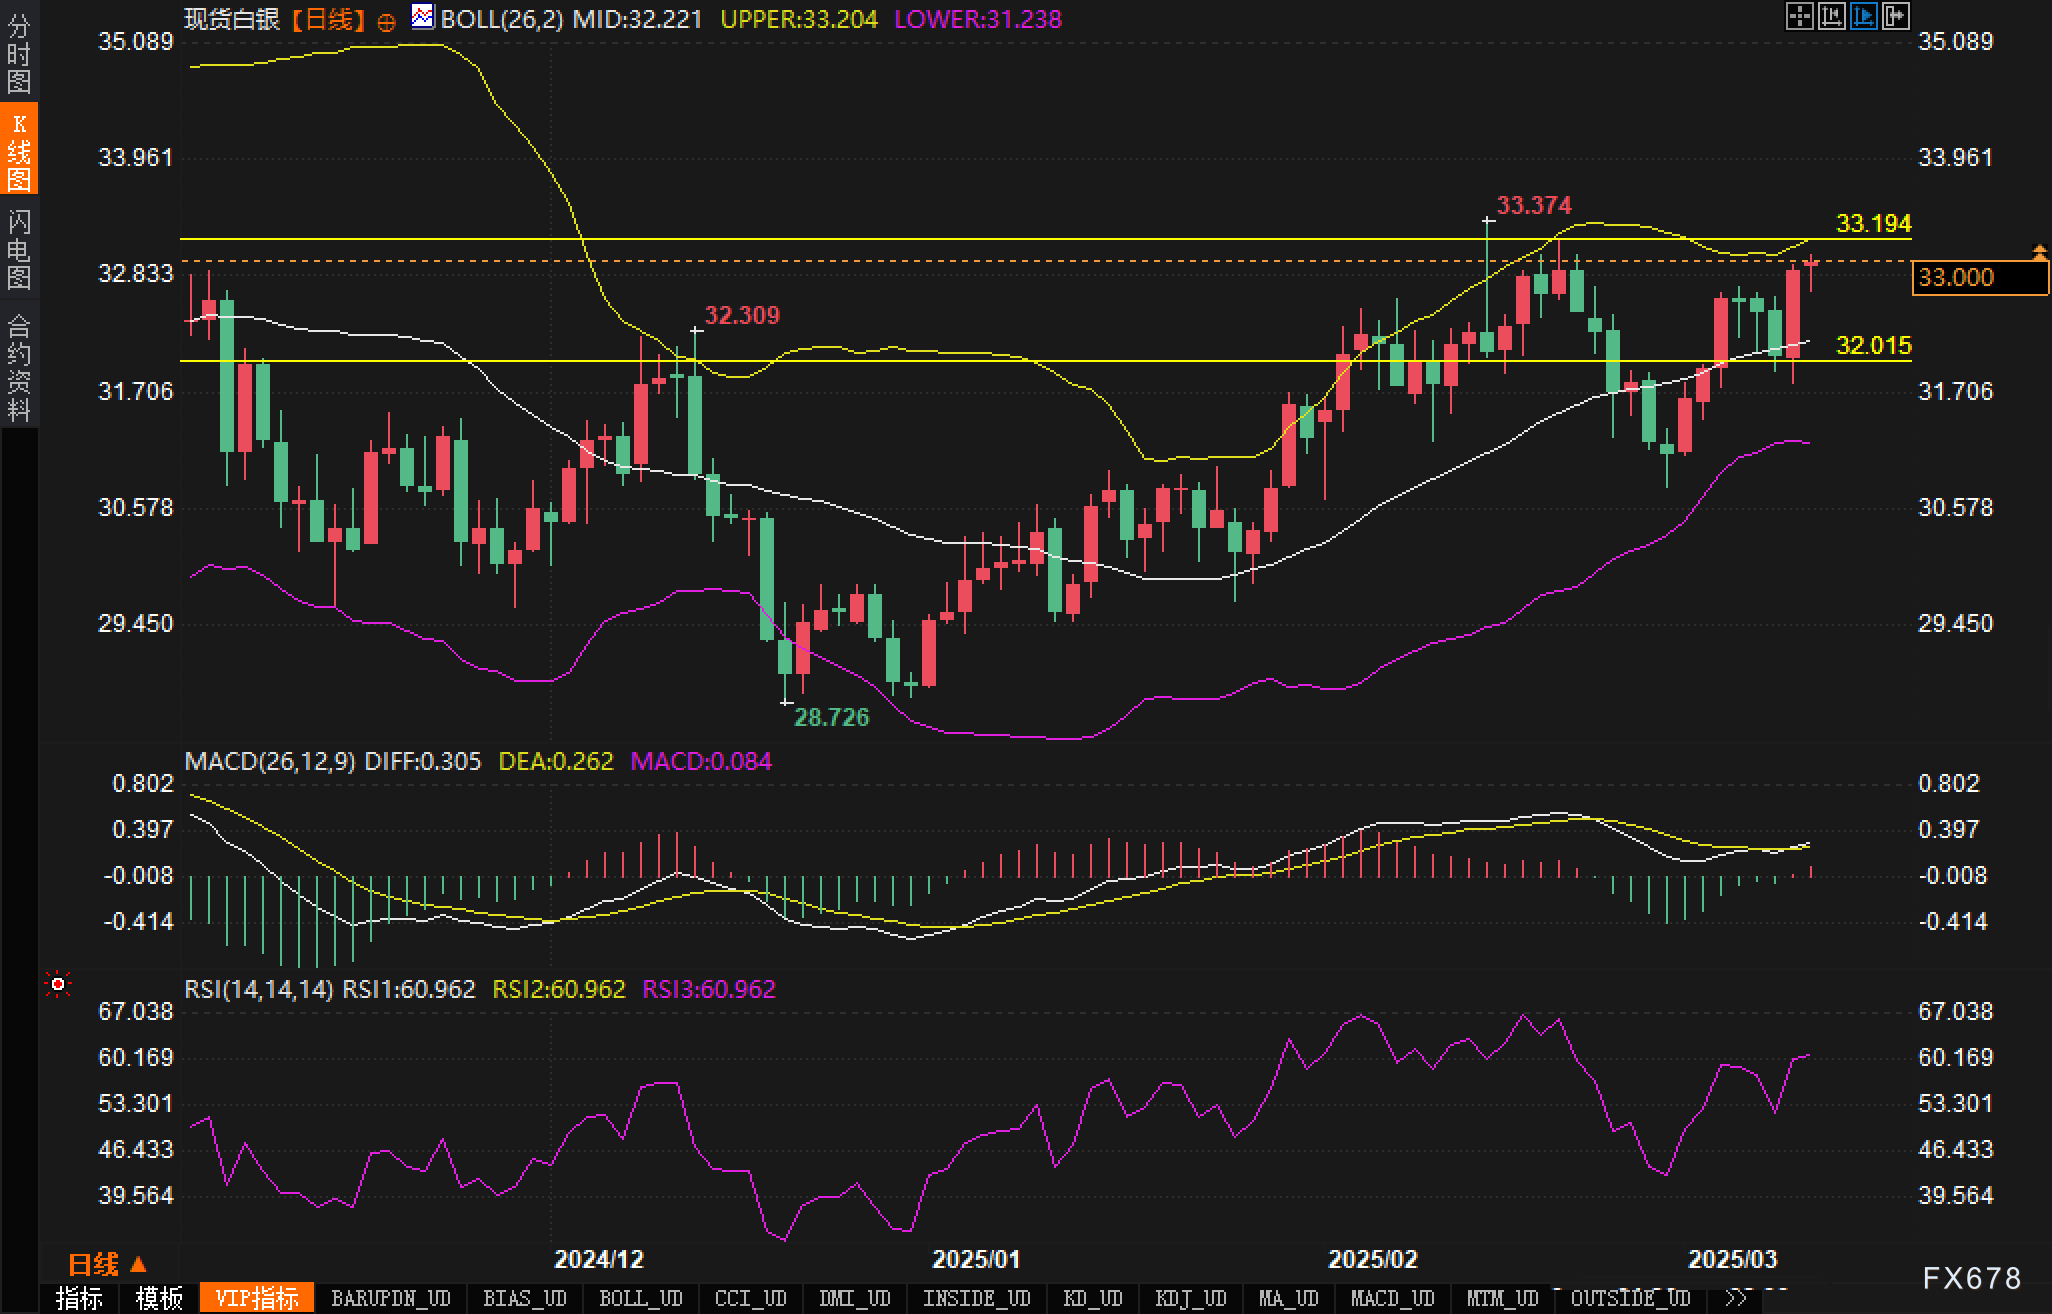This screenshot has height=1314, width=2052.
Task: Click the red sun icon beside RSI panel
Action: [x=58, y=986]
